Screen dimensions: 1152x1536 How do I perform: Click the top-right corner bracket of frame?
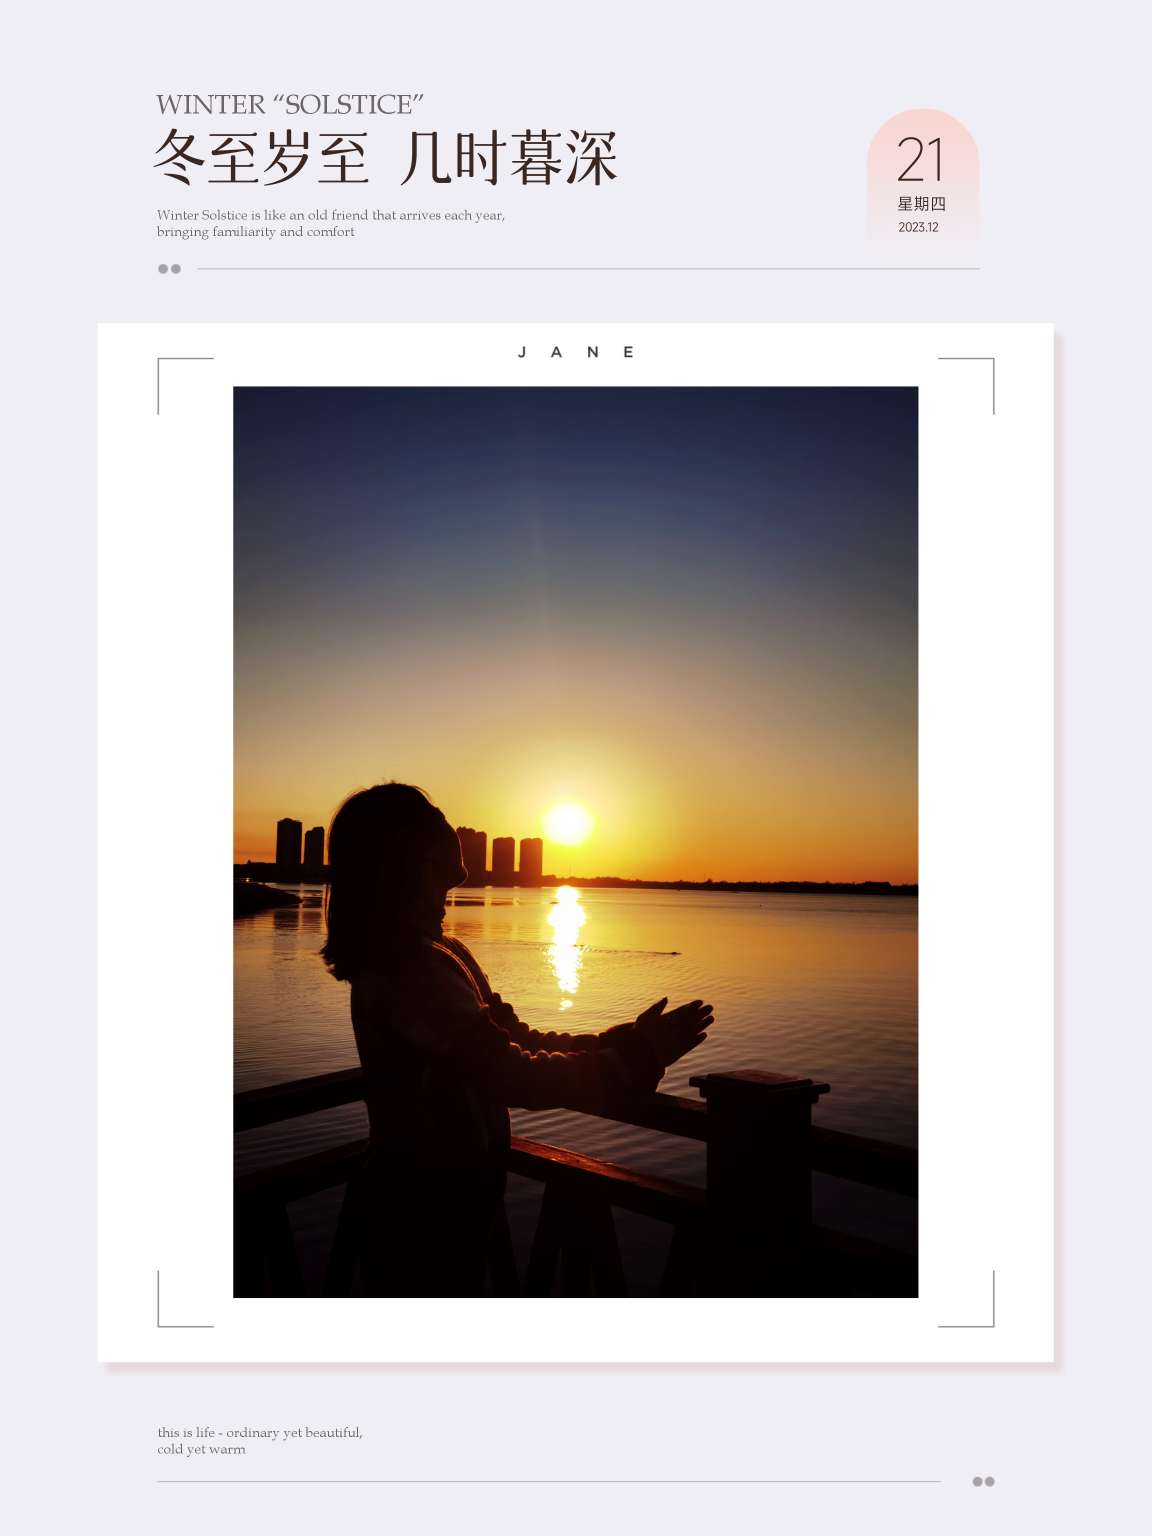(x=966, y=385)
